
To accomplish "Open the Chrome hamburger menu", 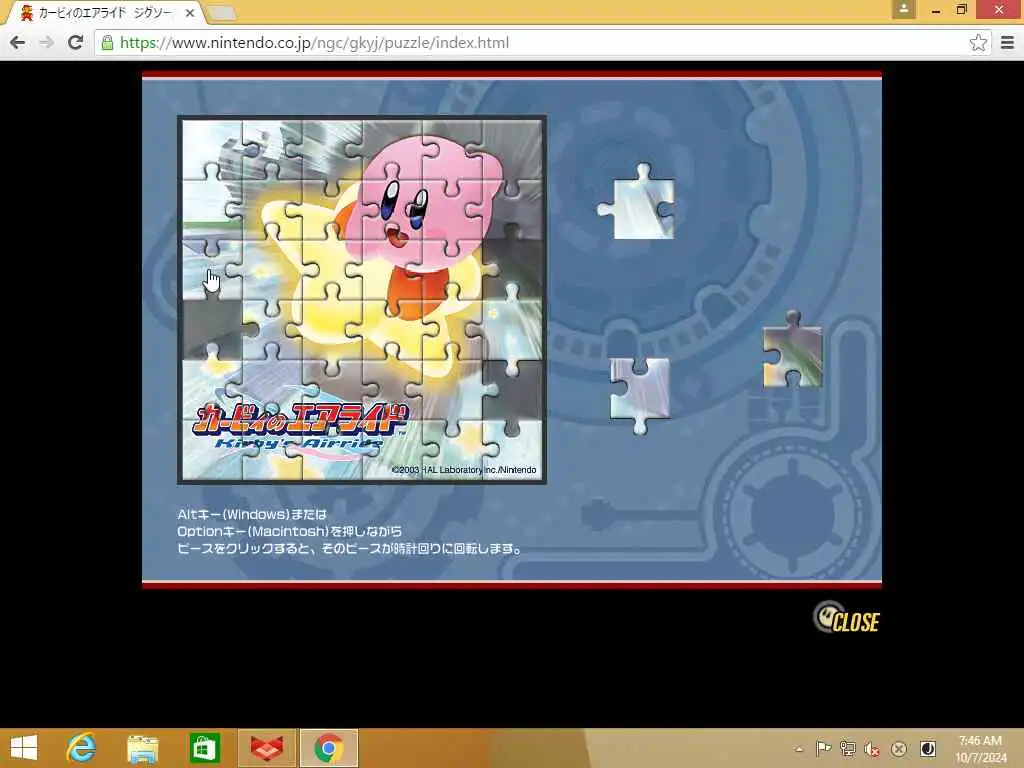I will tap(1007, 43).
